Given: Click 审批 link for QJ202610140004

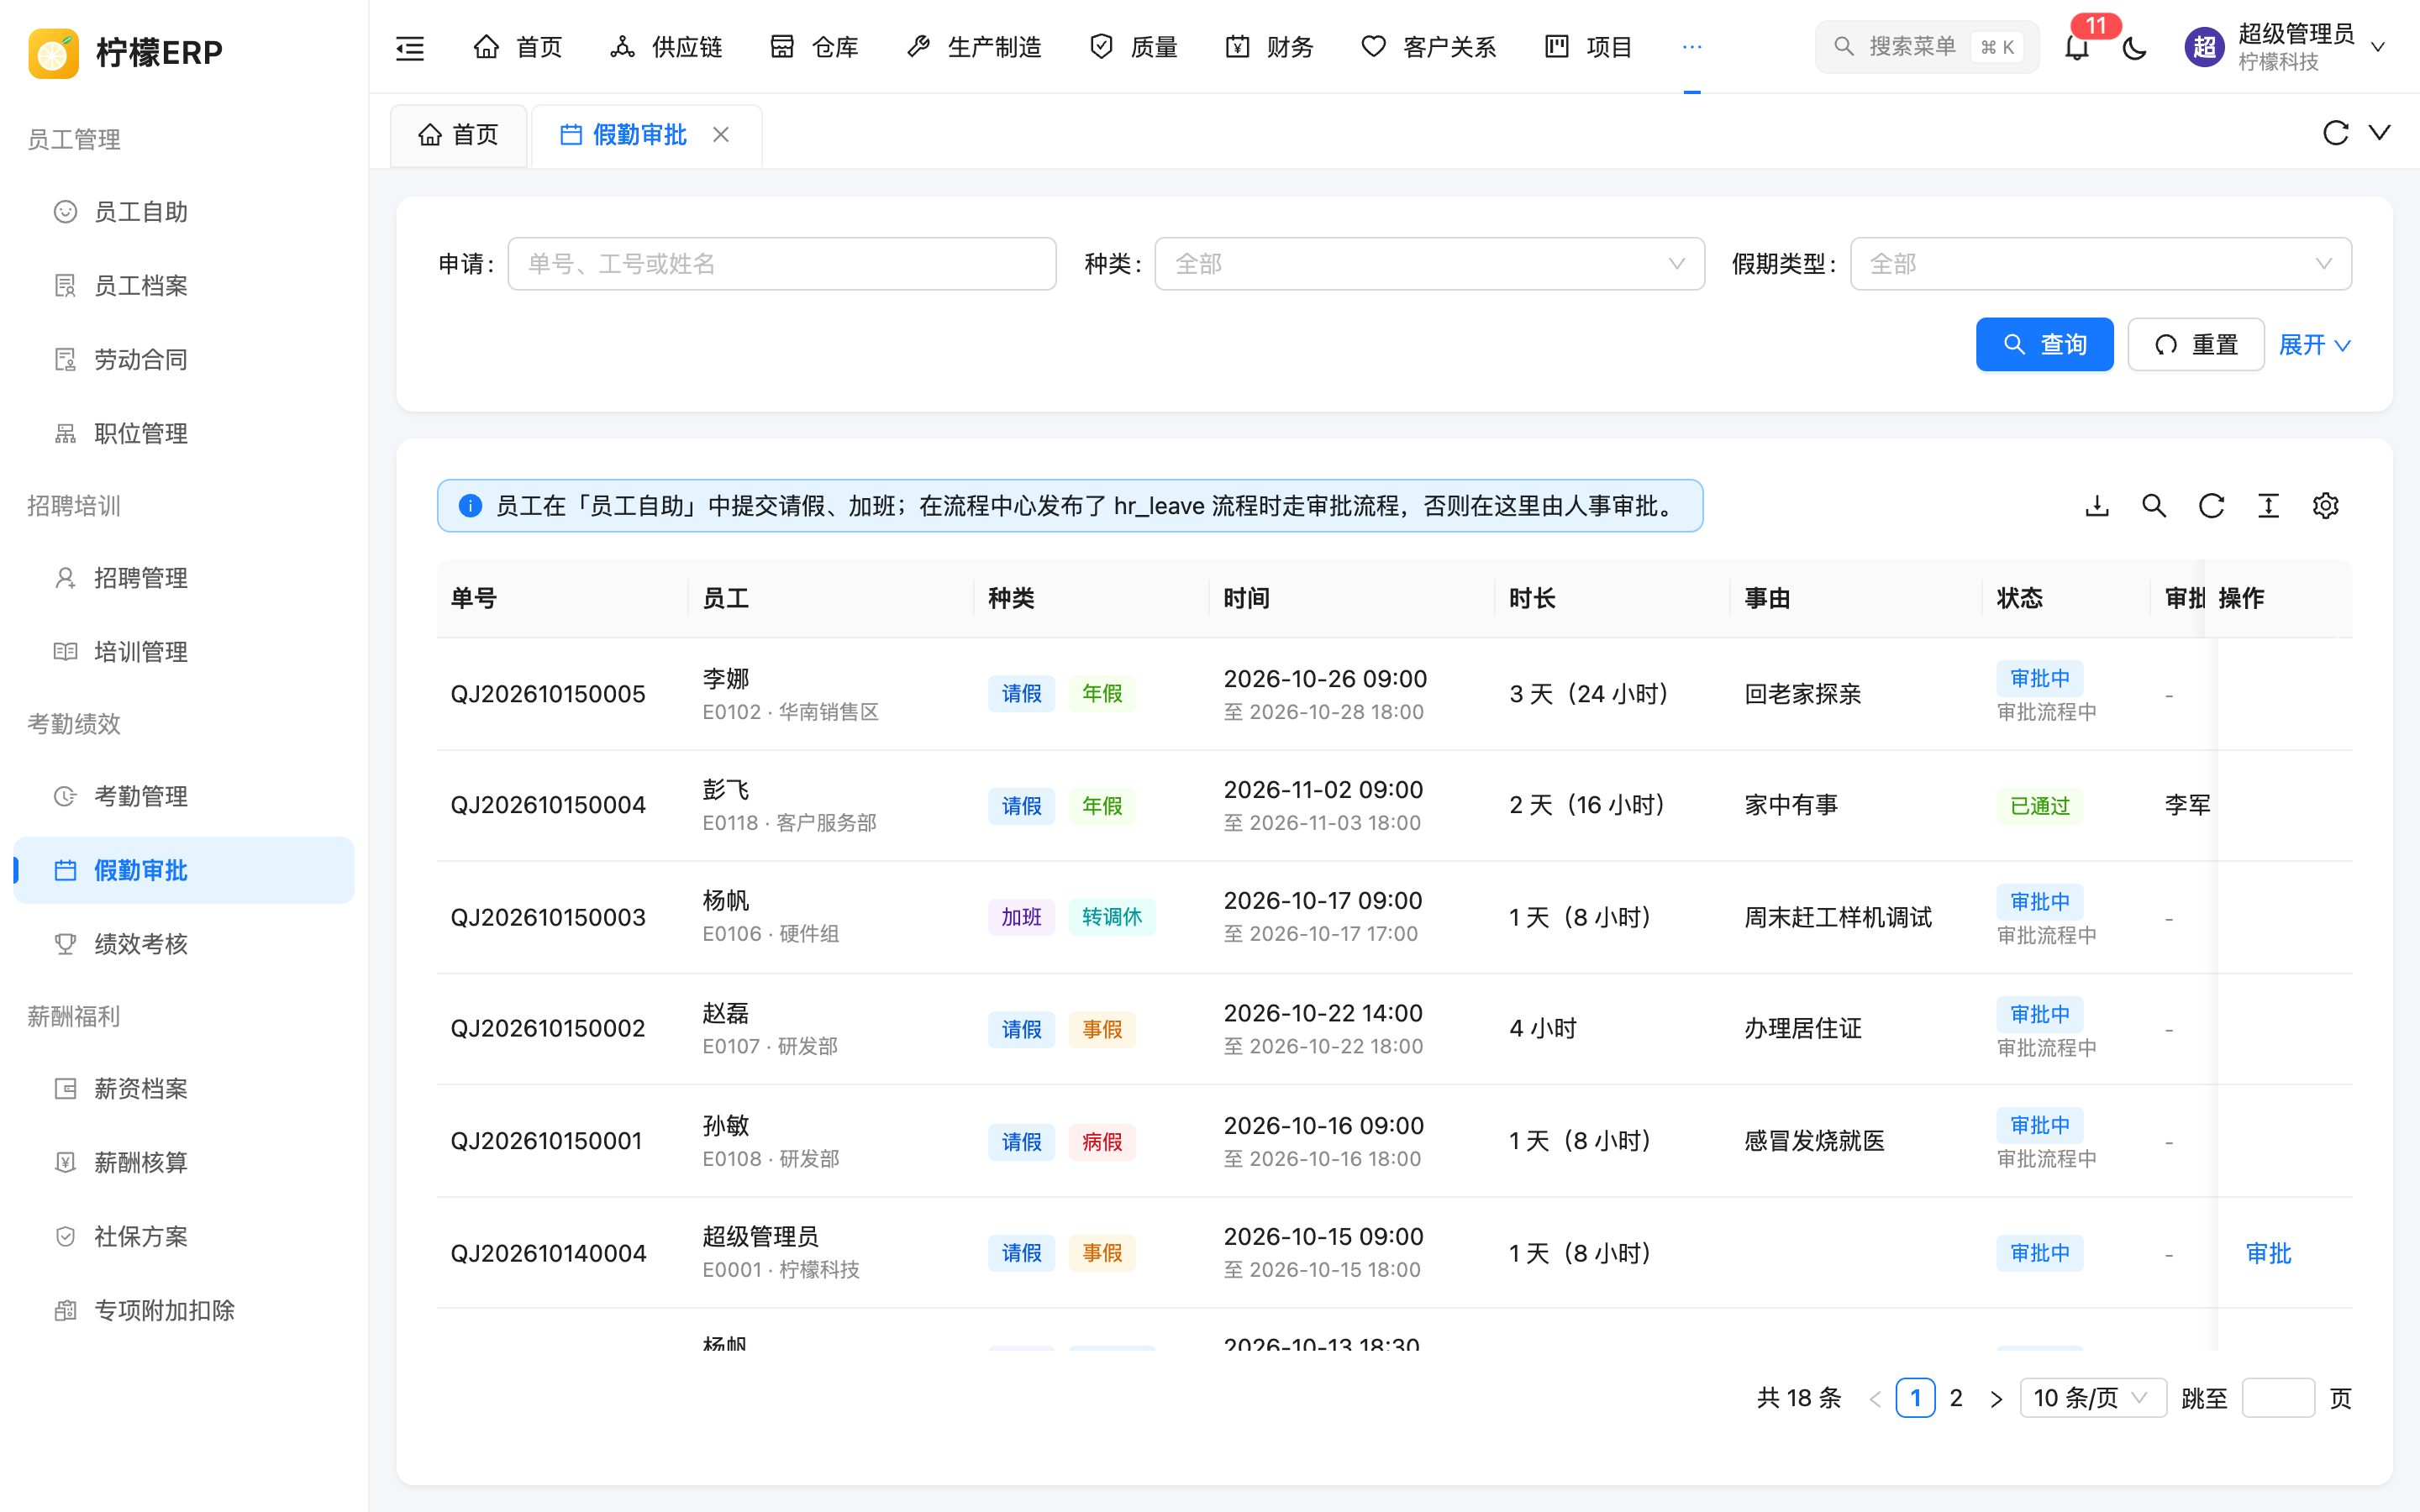Looking at the screenshot, I should pos(2268,1254).
